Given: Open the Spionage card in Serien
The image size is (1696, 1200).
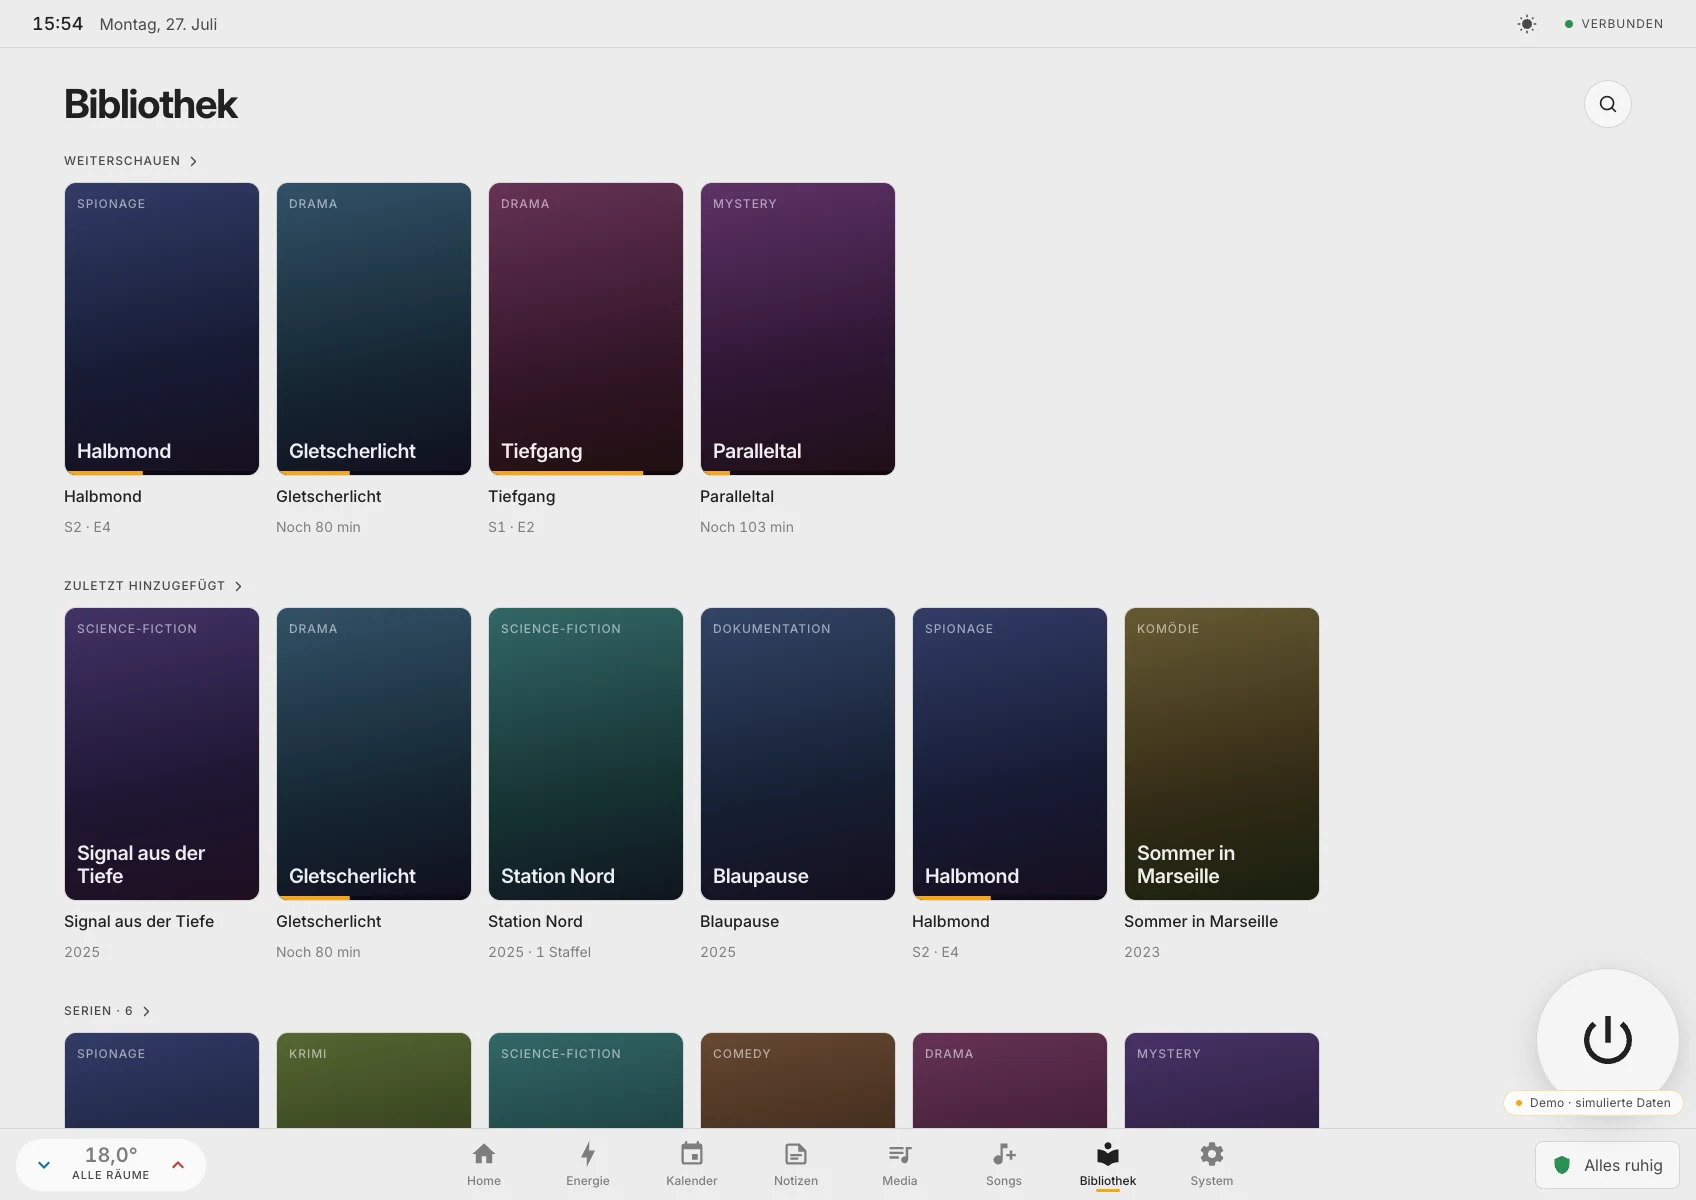Looking at the screenshot, I should click(x=162, y=1080).
